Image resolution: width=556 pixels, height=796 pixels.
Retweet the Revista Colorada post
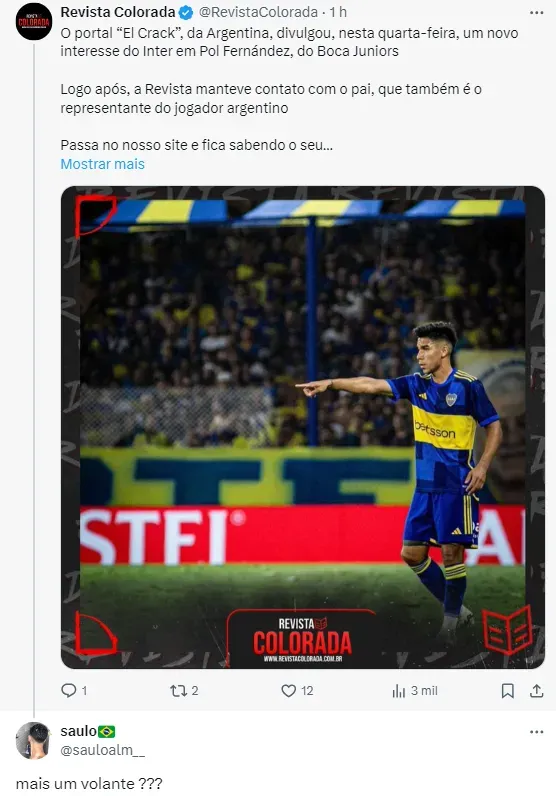[178, 690]
